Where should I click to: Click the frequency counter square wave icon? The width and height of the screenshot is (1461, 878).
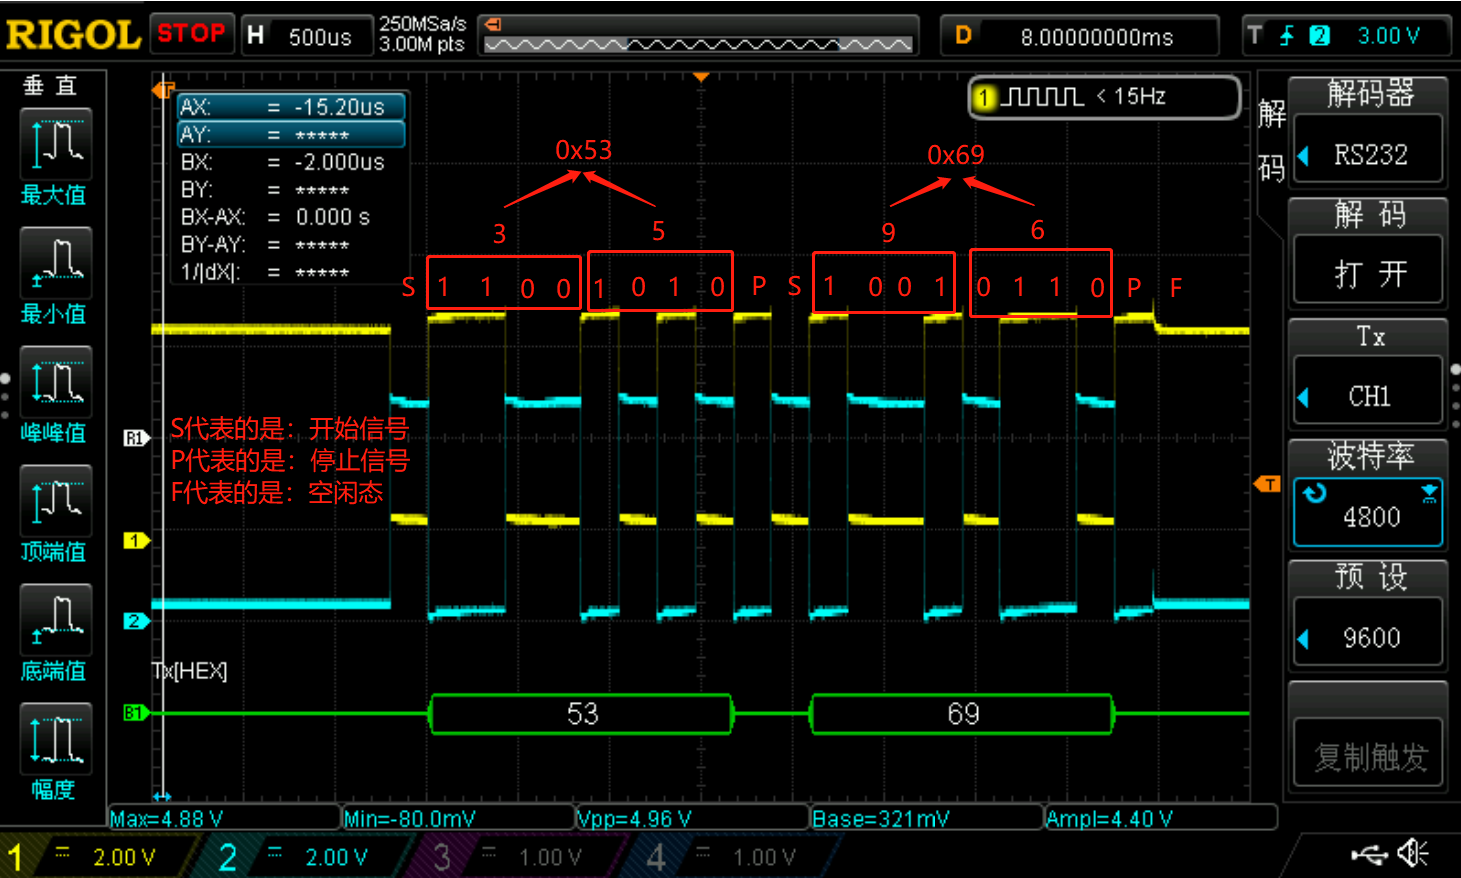[x=1041, y=97]
